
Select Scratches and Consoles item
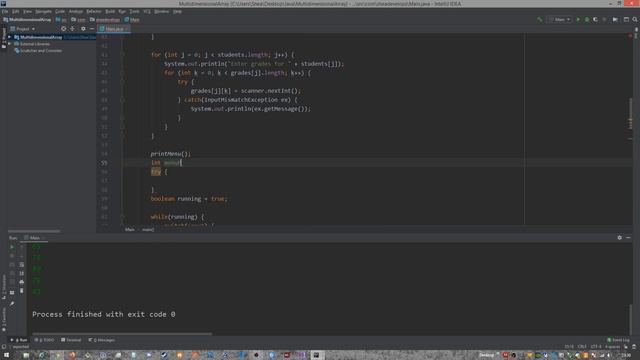(x=38, y=51)
